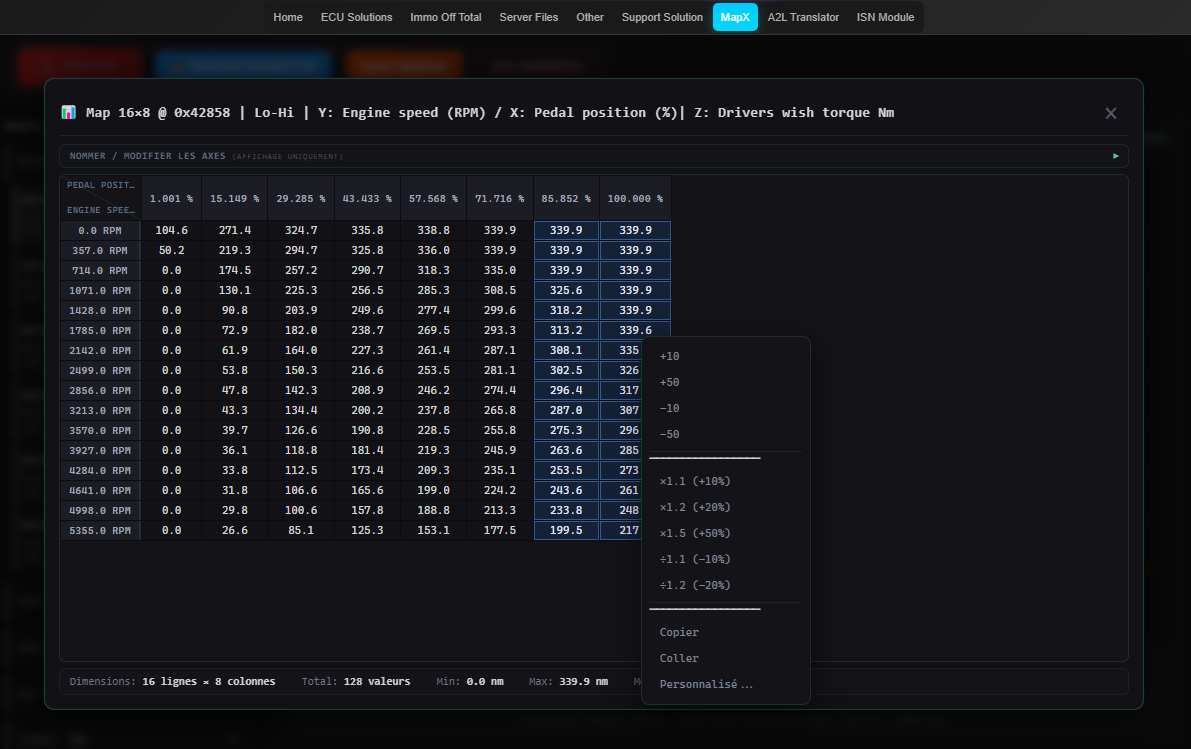Select the 15.149 % column header
The image size is (1191, 749).
tap(235, 198)
